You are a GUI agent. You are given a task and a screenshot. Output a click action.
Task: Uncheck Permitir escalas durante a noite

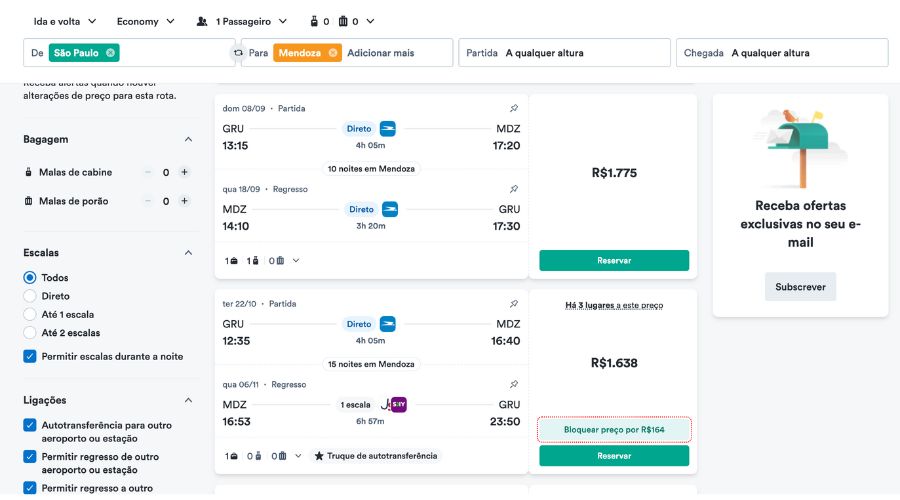(x=30, y=356)
